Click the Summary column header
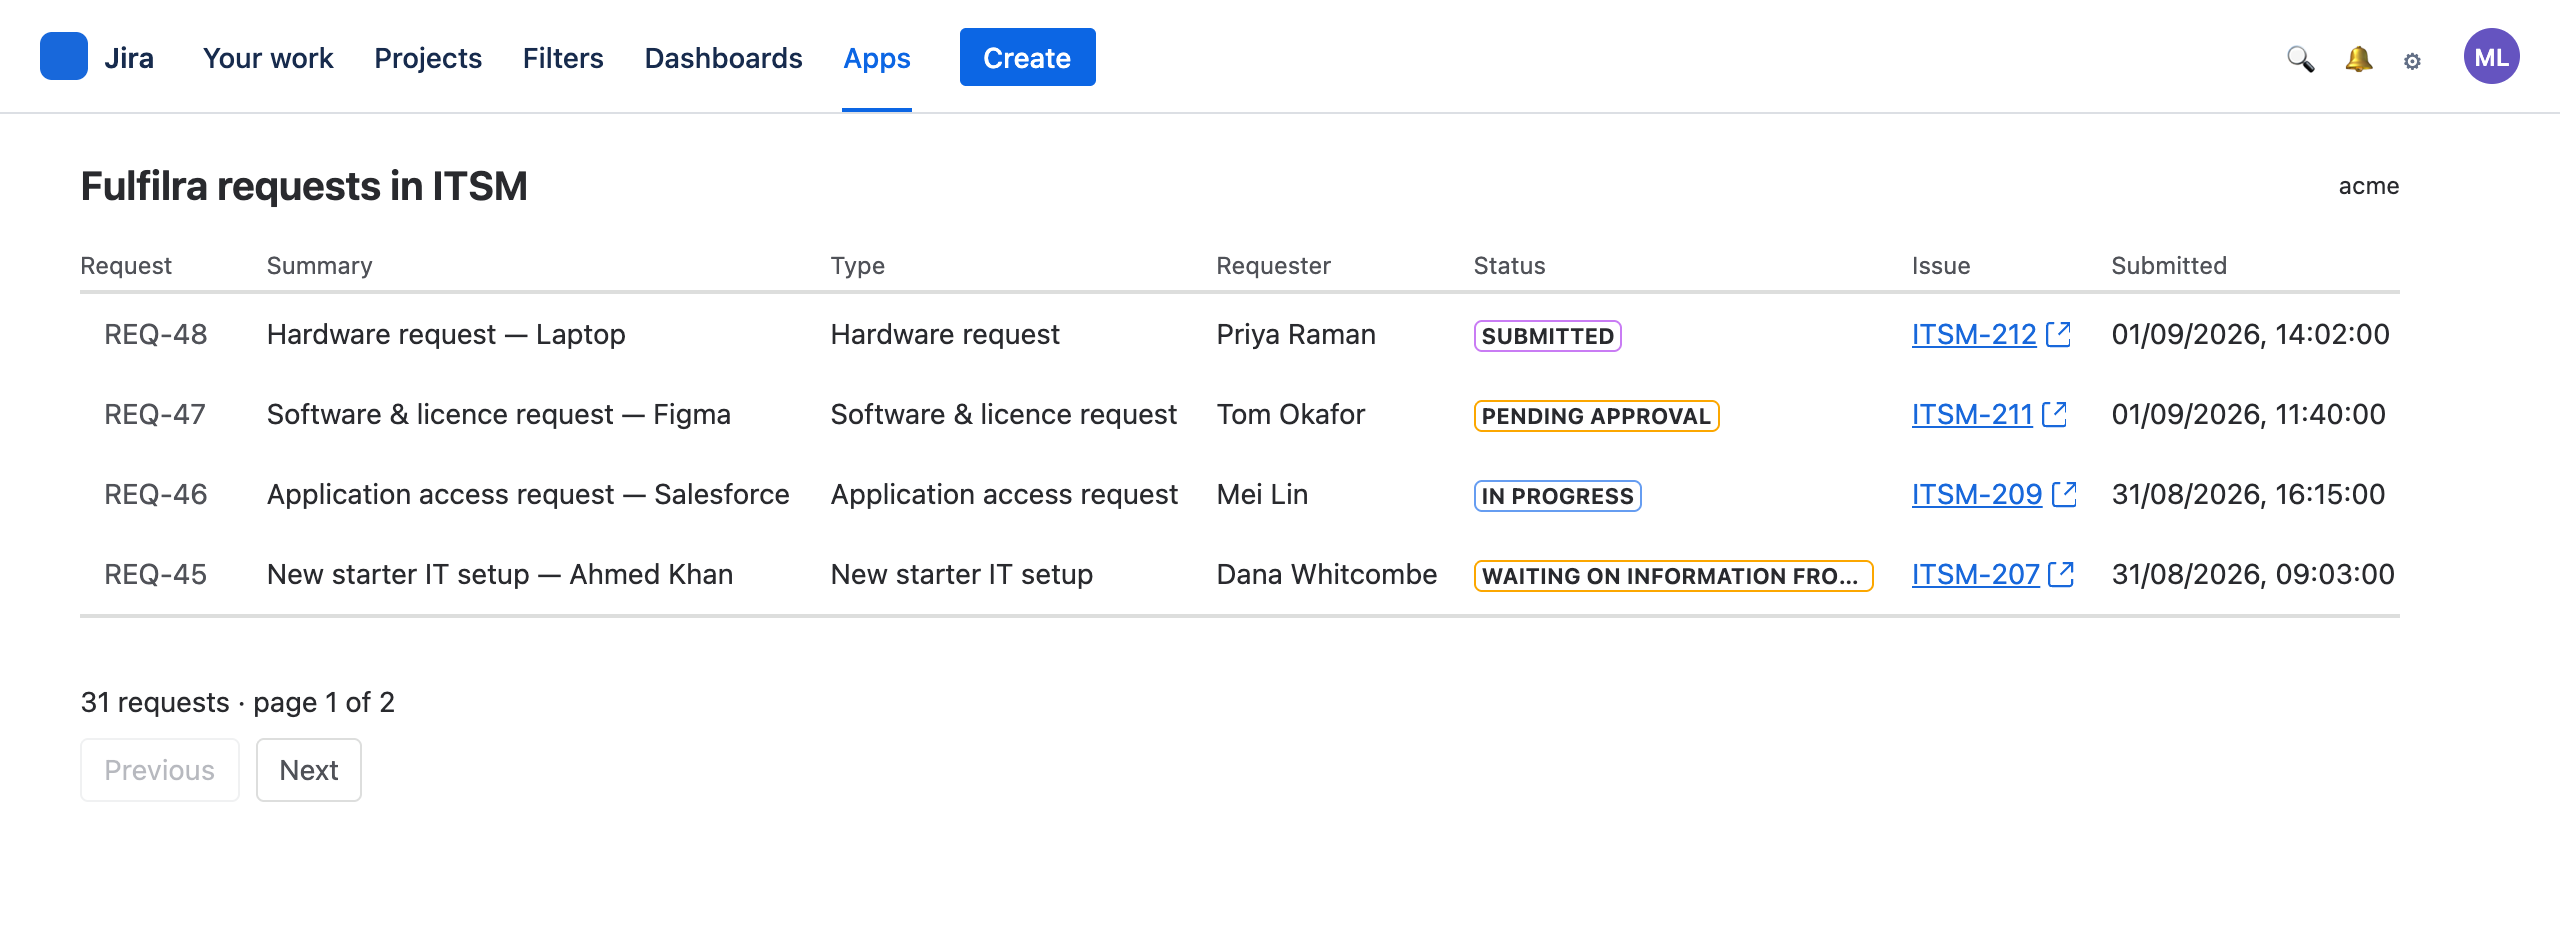 click(x=320, y=266)
